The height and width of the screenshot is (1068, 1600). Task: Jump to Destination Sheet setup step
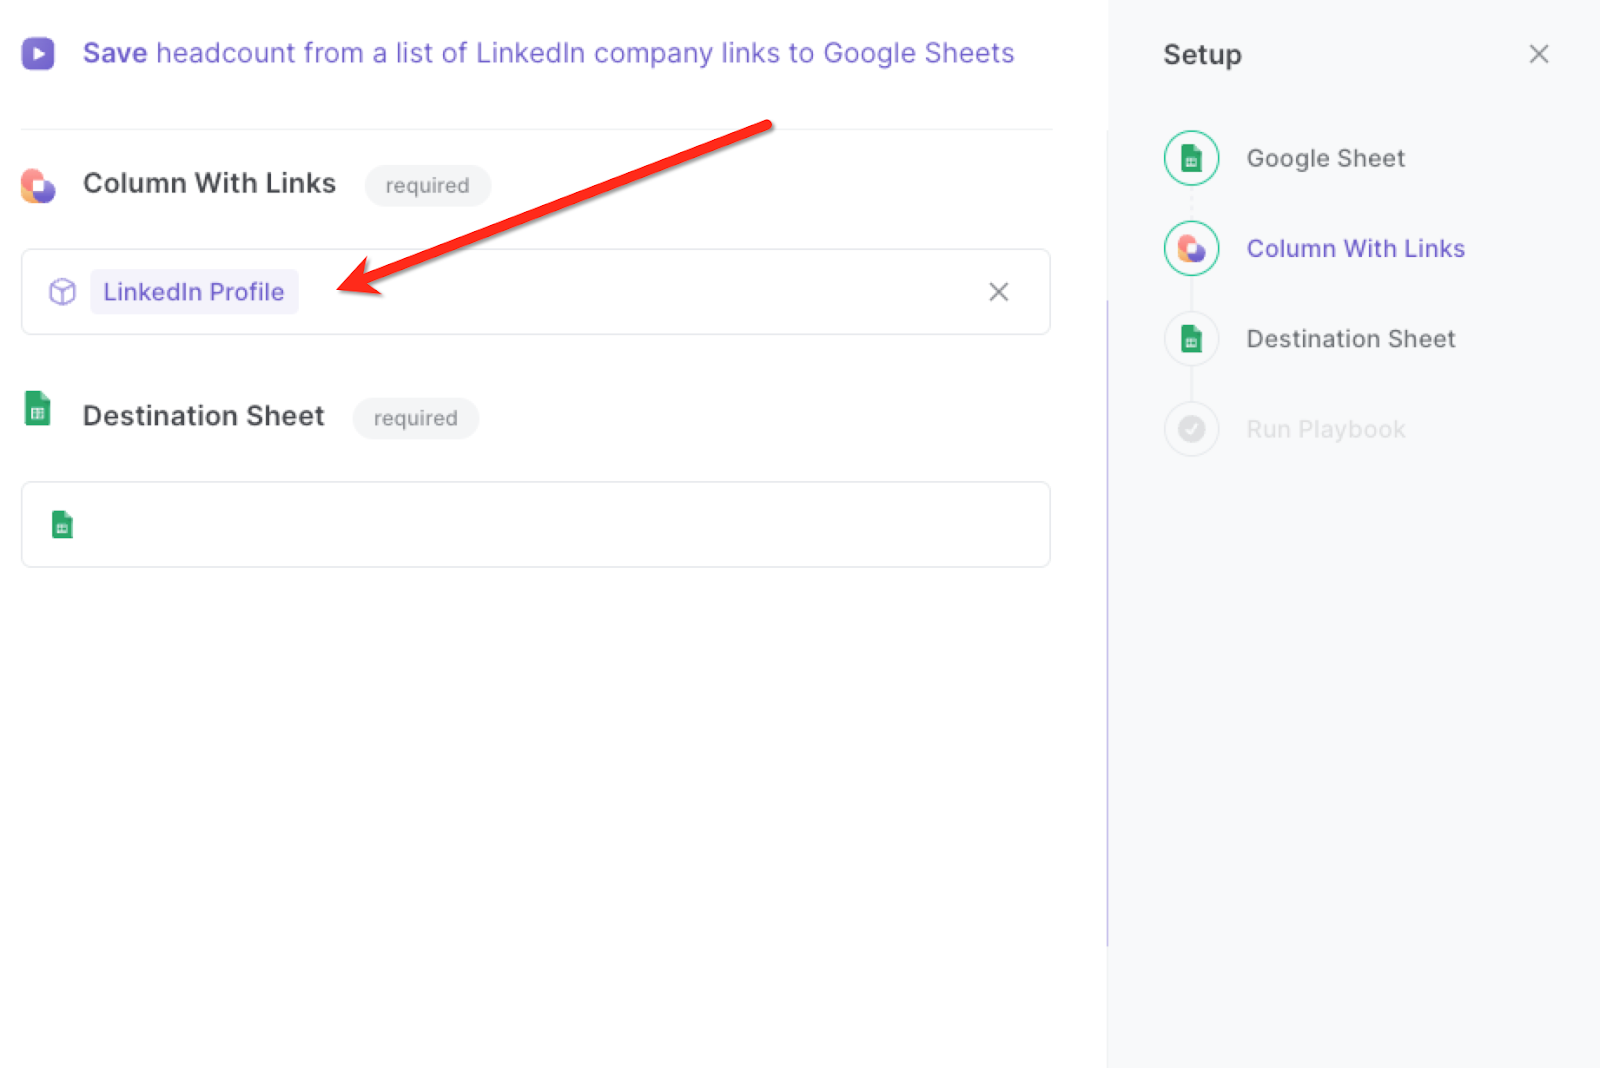tap(1350, 339)
